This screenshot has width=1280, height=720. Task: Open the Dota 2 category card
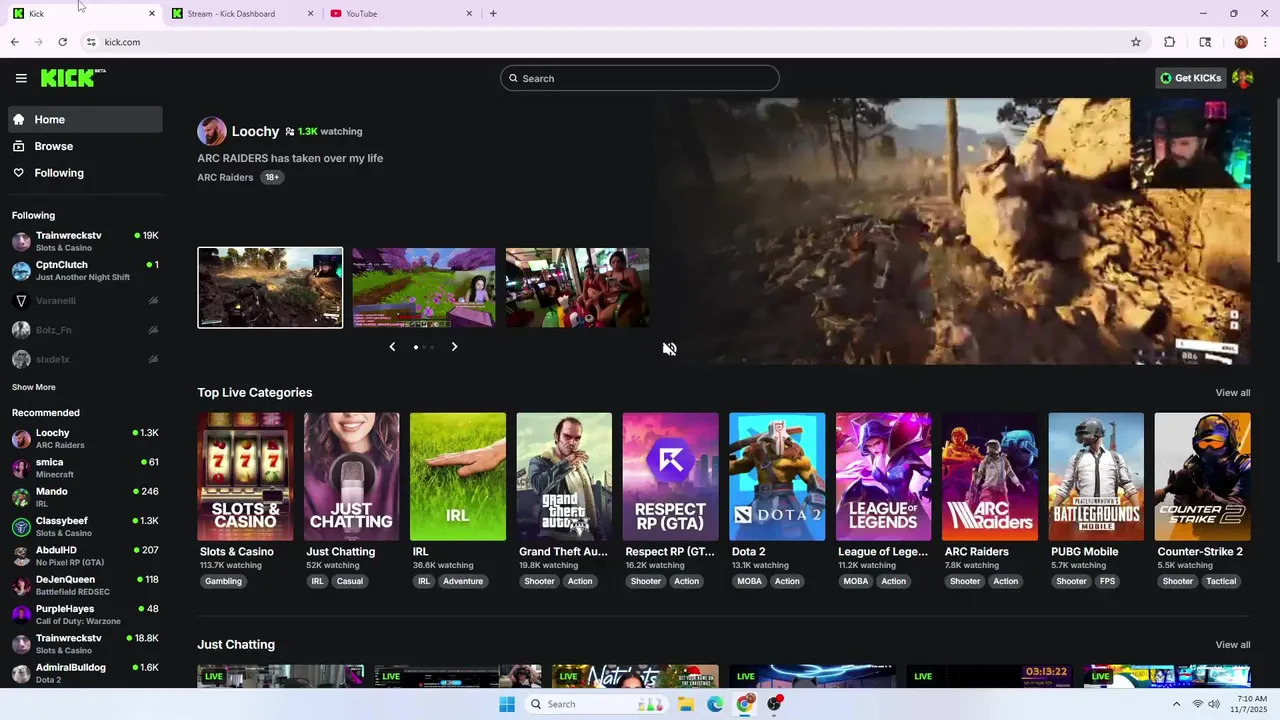click(x=777, y=477)
